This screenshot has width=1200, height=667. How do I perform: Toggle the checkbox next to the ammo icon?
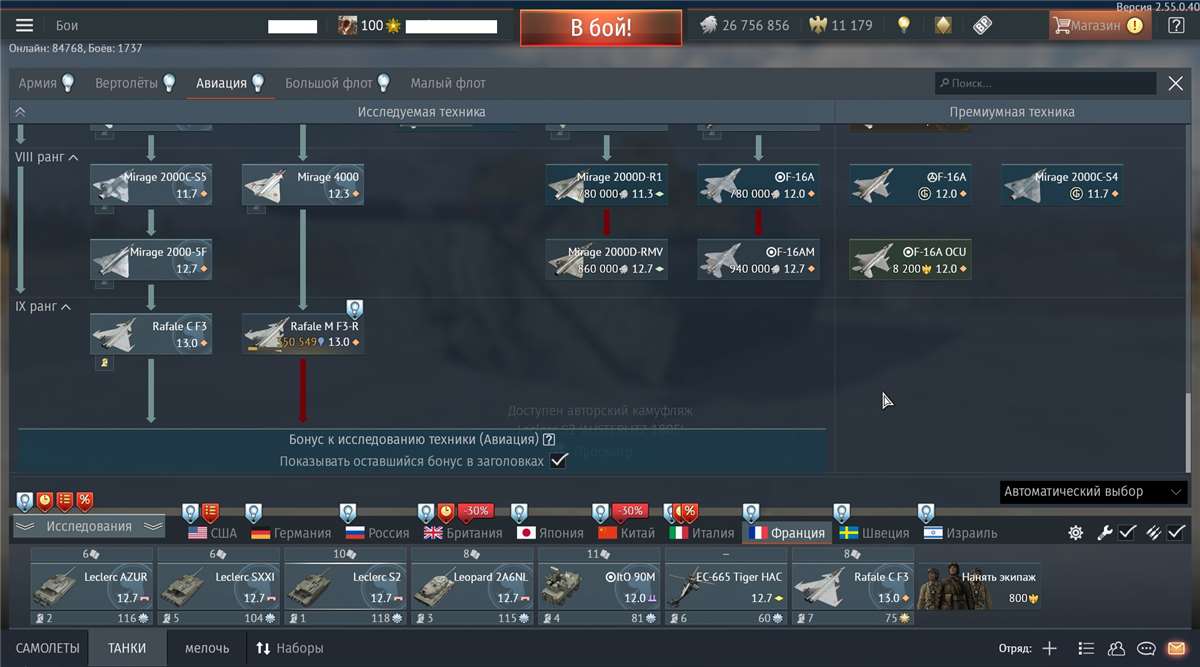[x=1176, y=533]
